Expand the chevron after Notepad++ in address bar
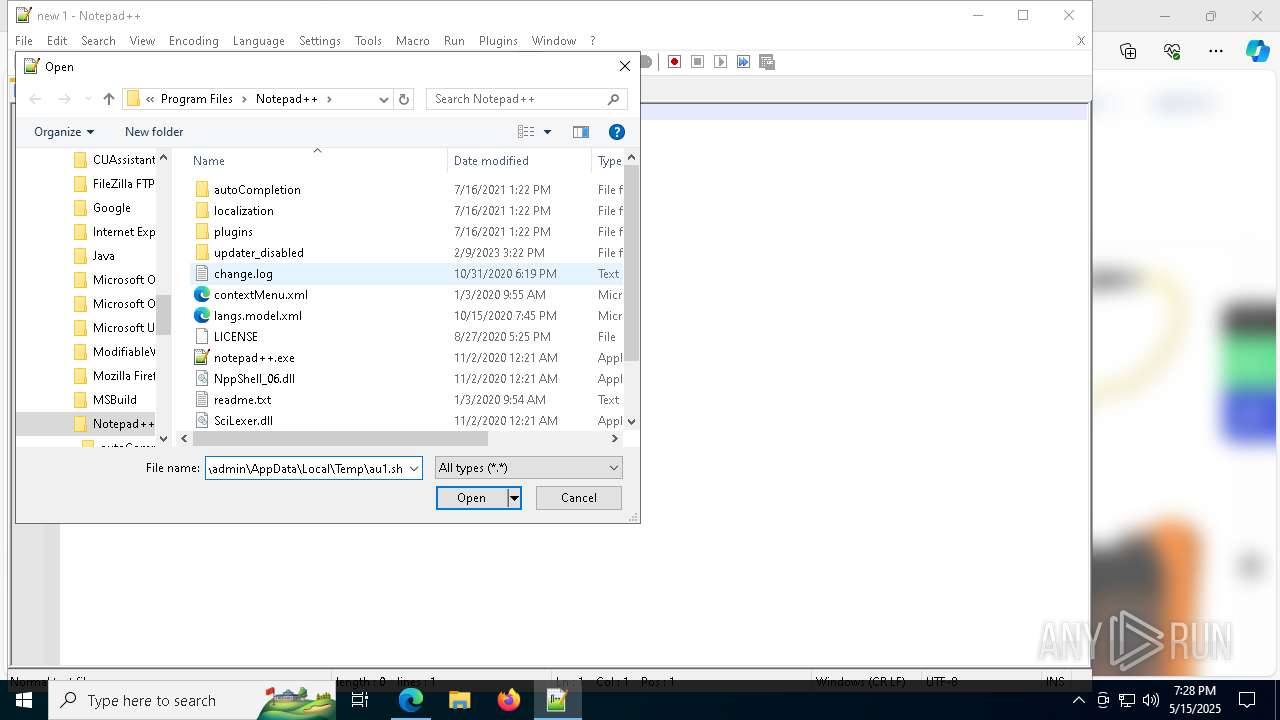This screenshot has width=1280, height=720. [x=329, y=99]
